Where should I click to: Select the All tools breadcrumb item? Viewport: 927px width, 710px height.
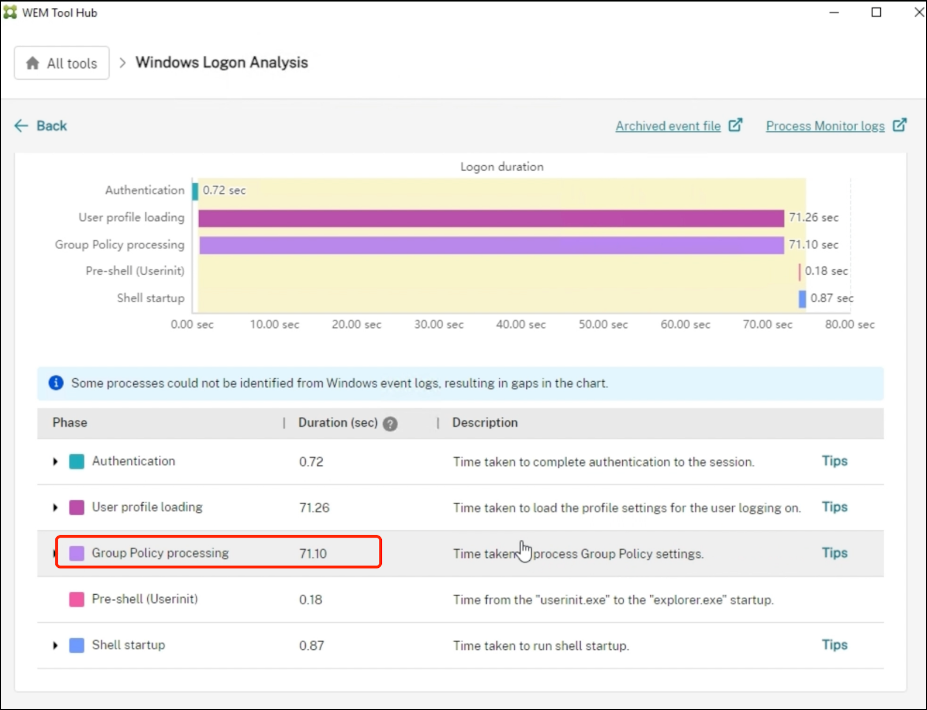click(70, 62)
